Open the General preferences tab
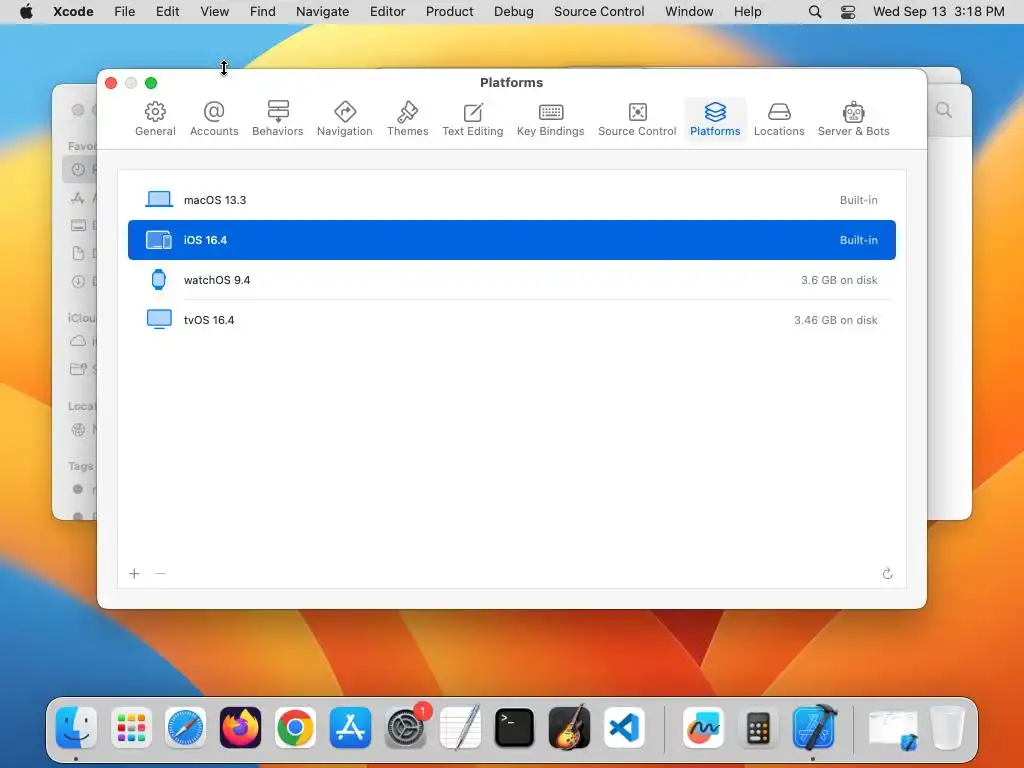The image size is (1024, 768). point(155,119)
